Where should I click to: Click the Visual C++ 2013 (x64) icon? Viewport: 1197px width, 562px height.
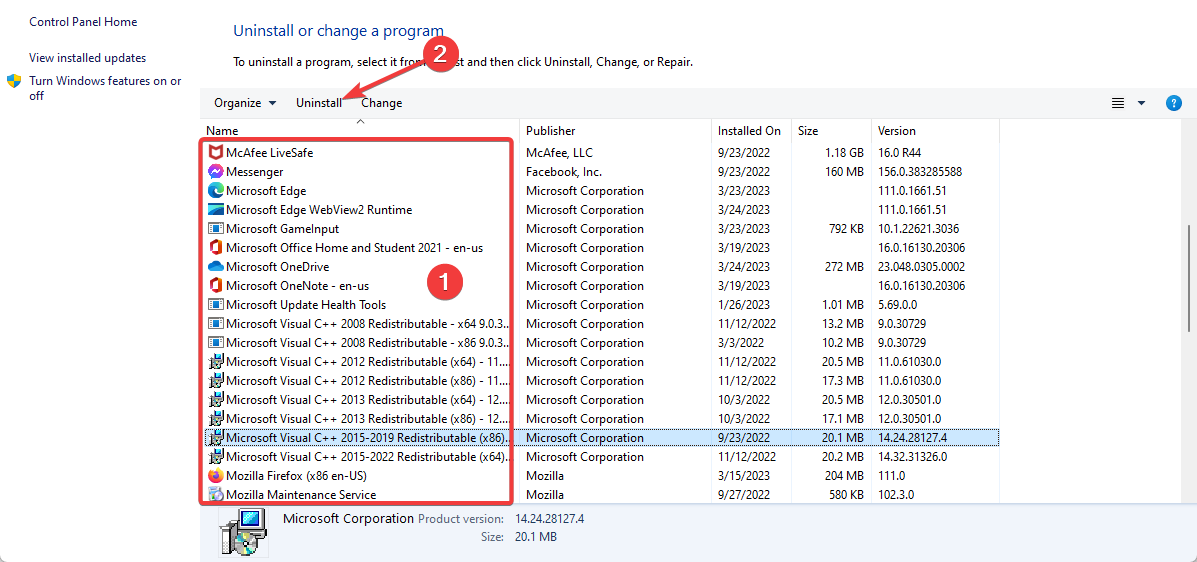[215, 399]
